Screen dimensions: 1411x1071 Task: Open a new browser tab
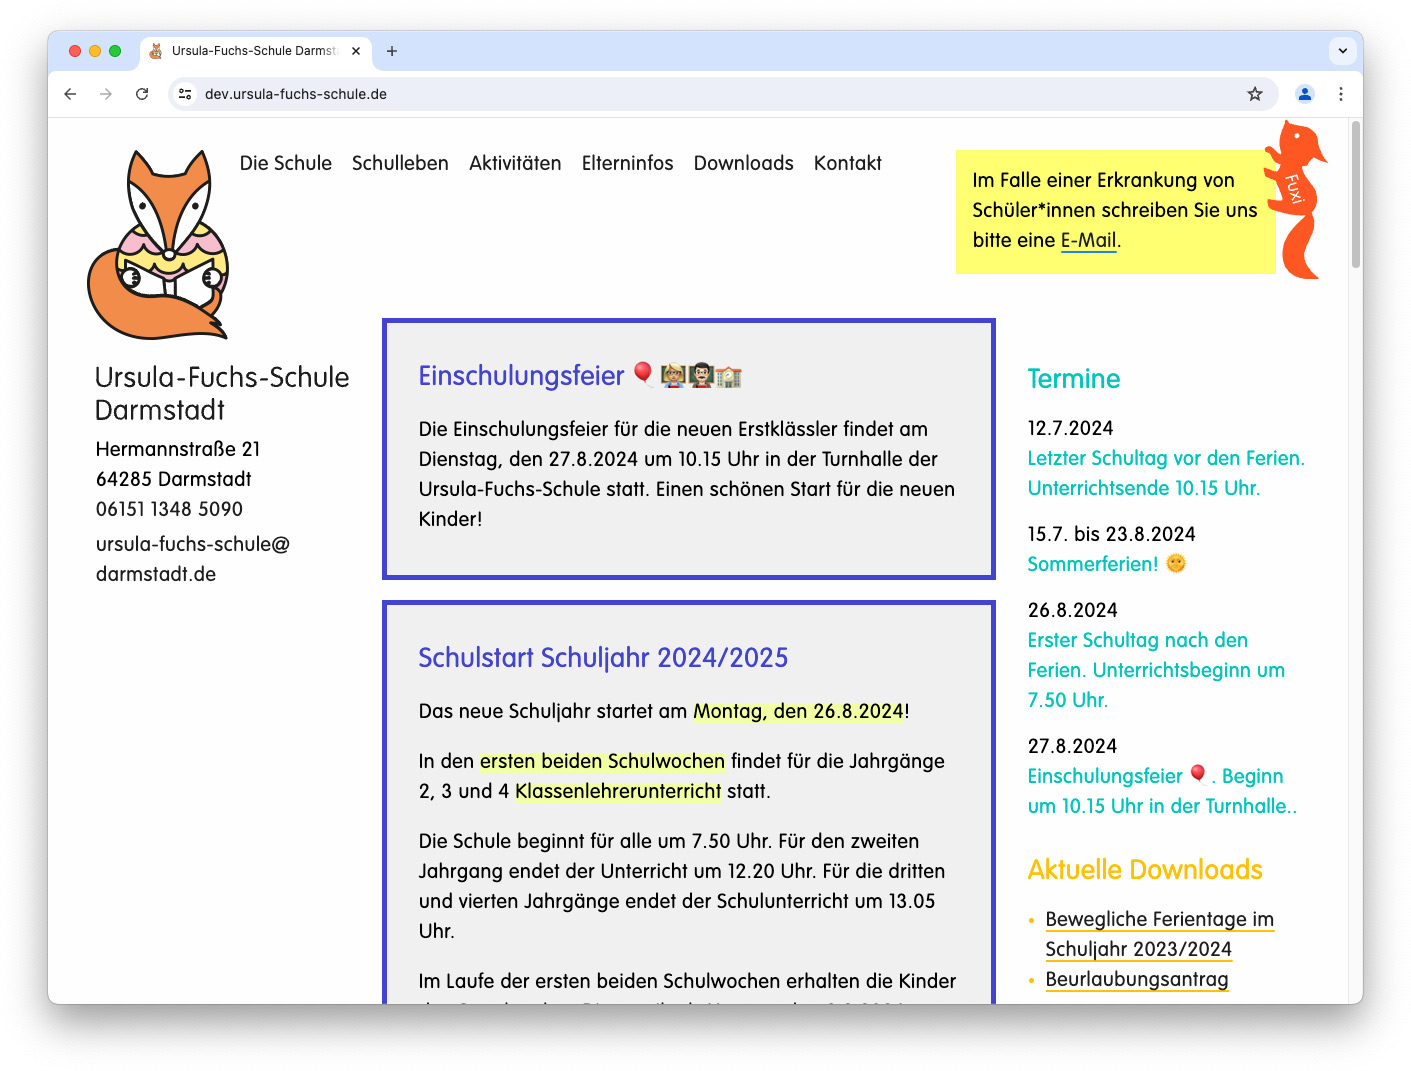click(x=392, y=51)
